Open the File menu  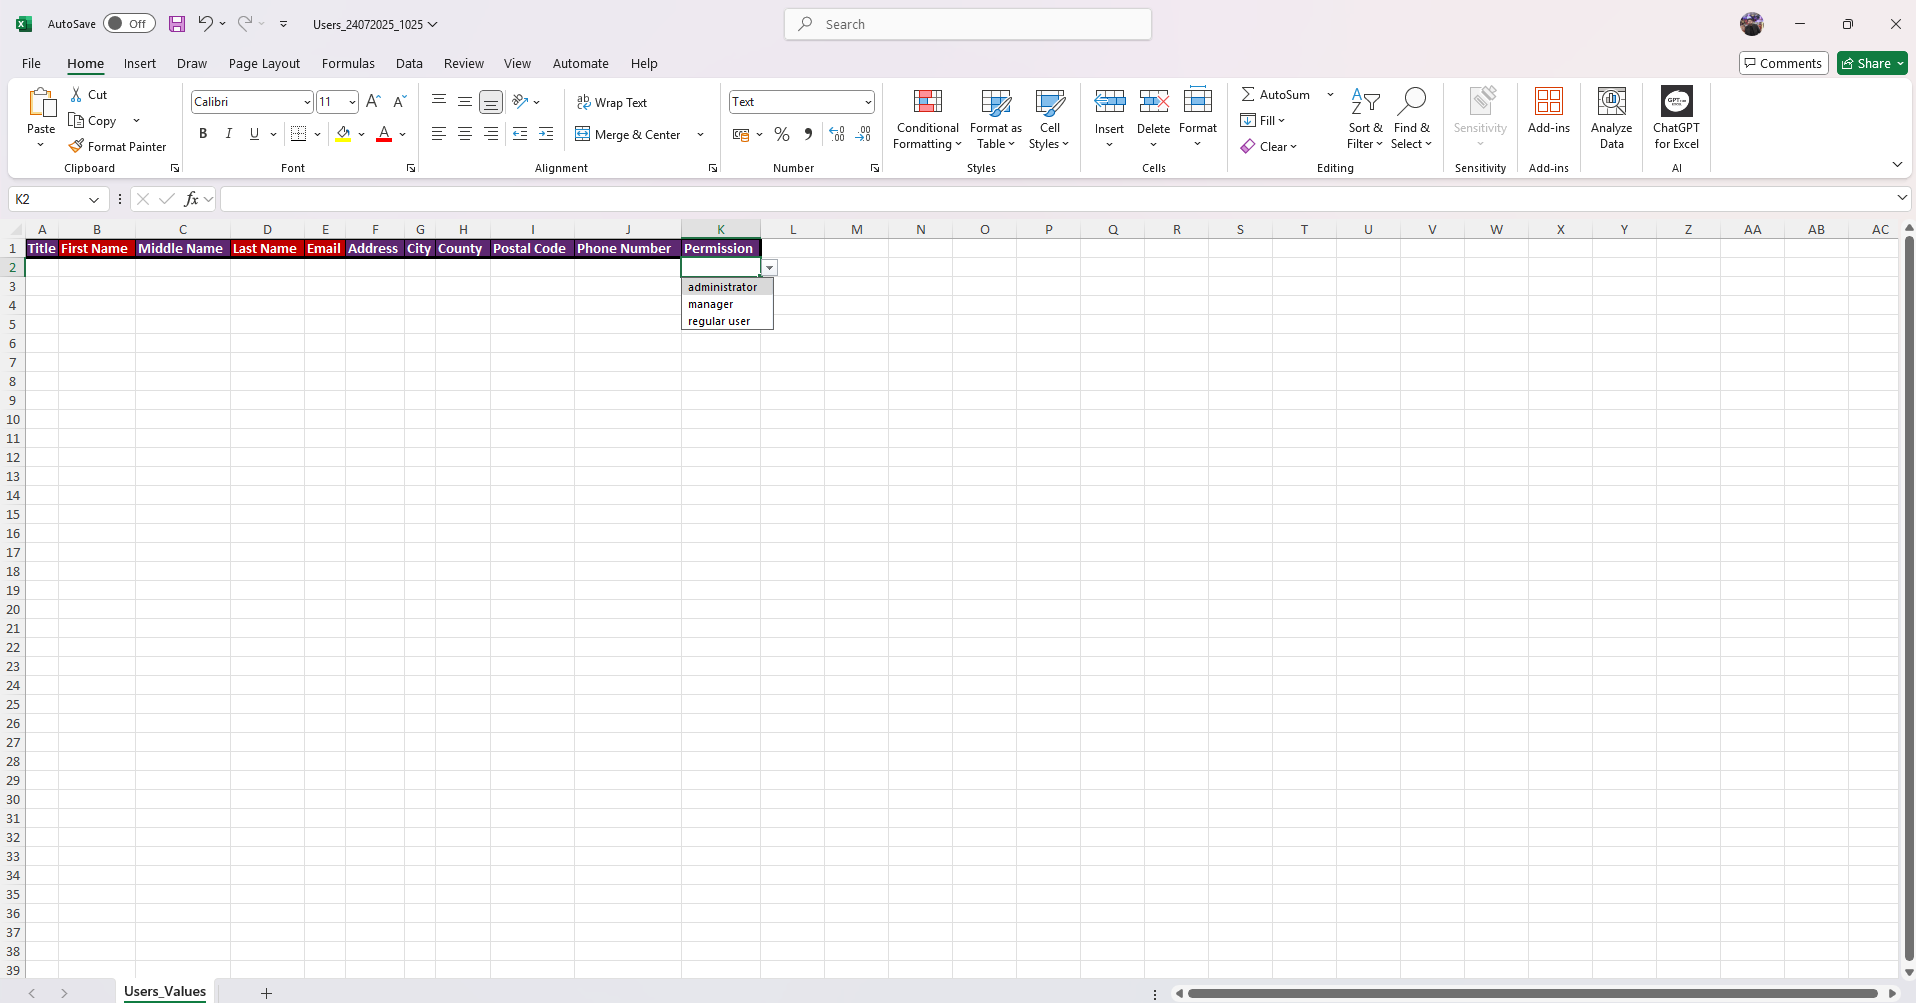(x=31, y=63)
